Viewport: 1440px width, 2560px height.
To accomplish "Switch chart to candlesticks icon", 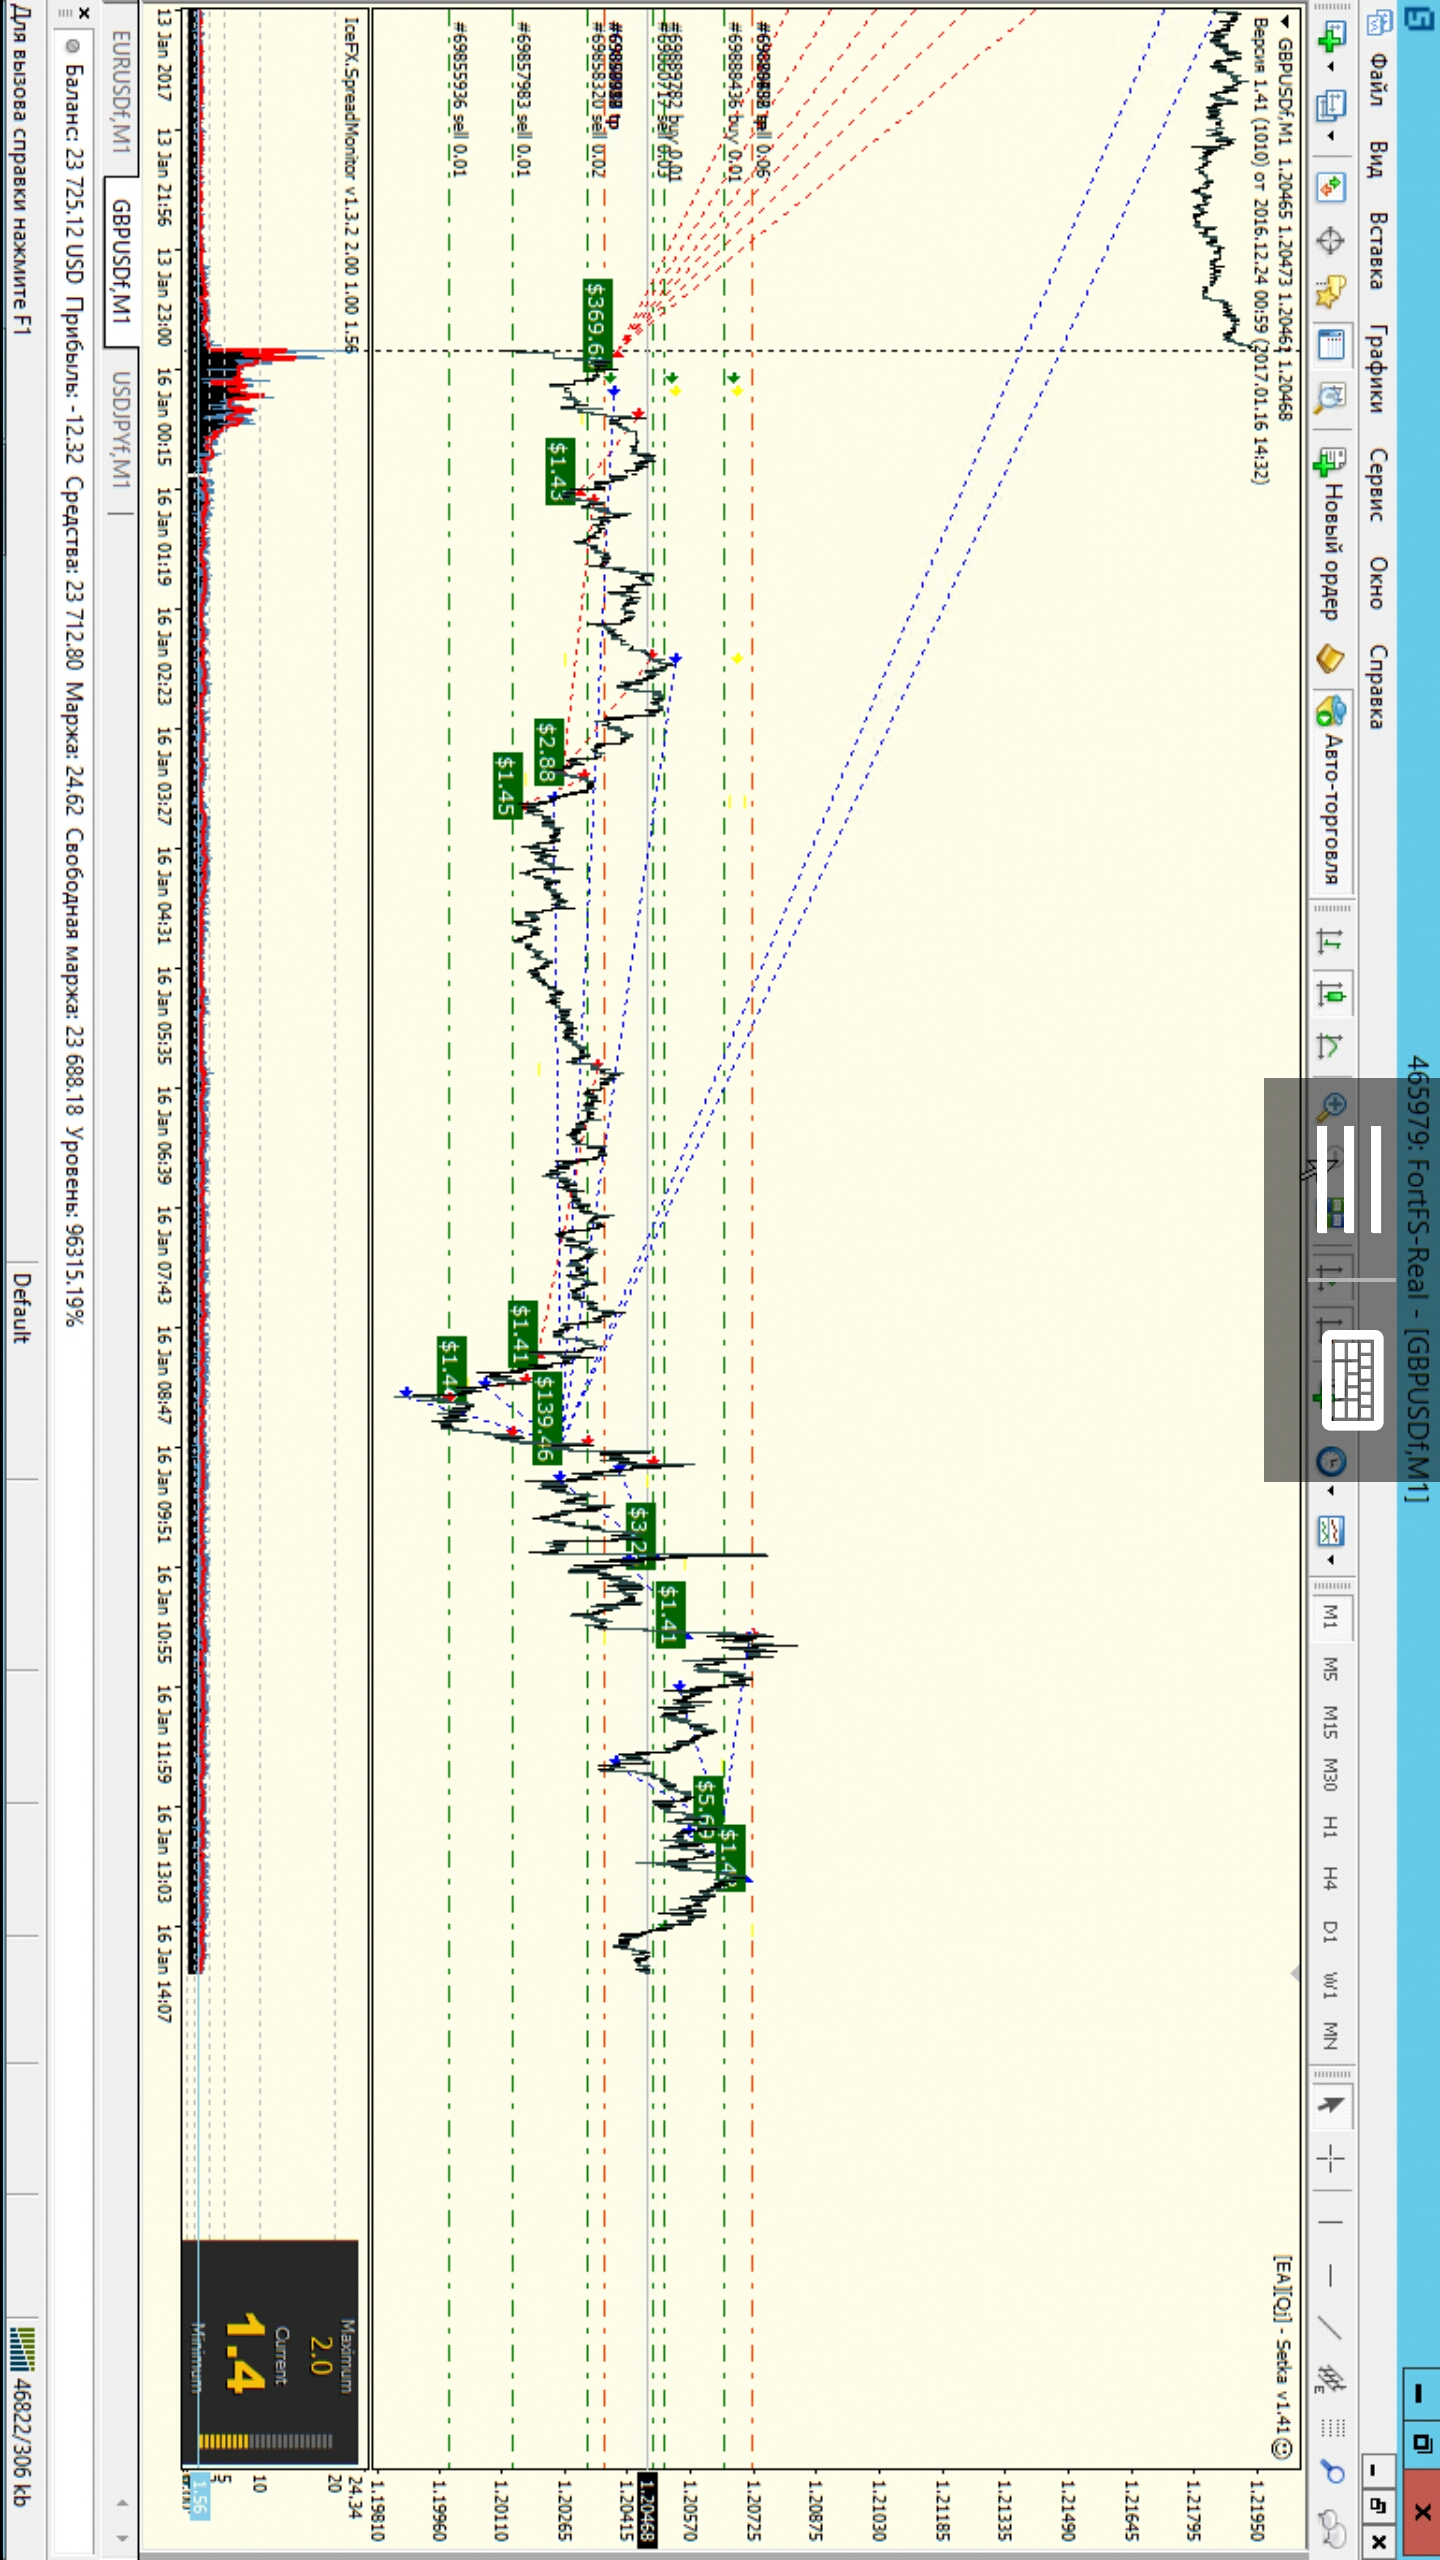I will (x=1331, y=994).
